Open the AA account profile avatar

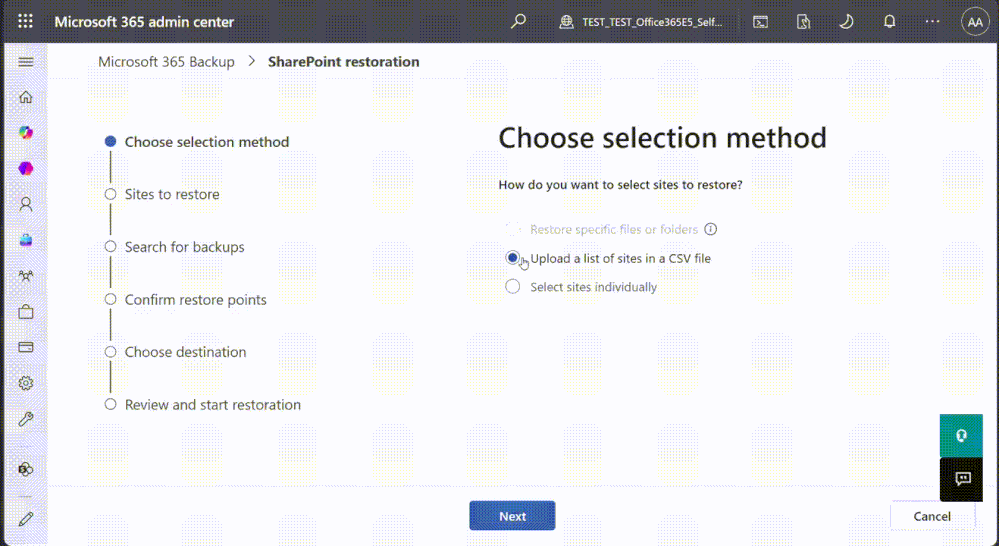[x=975, y=21]
